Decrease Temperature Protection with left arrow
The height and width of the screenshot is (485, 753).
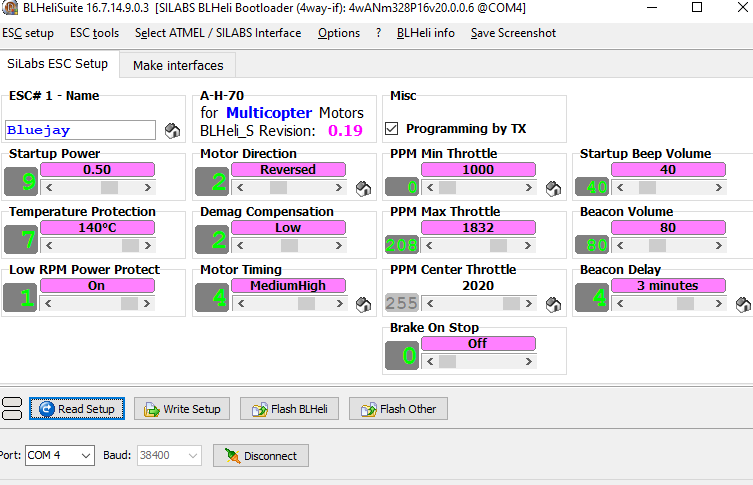pos(49,245)
